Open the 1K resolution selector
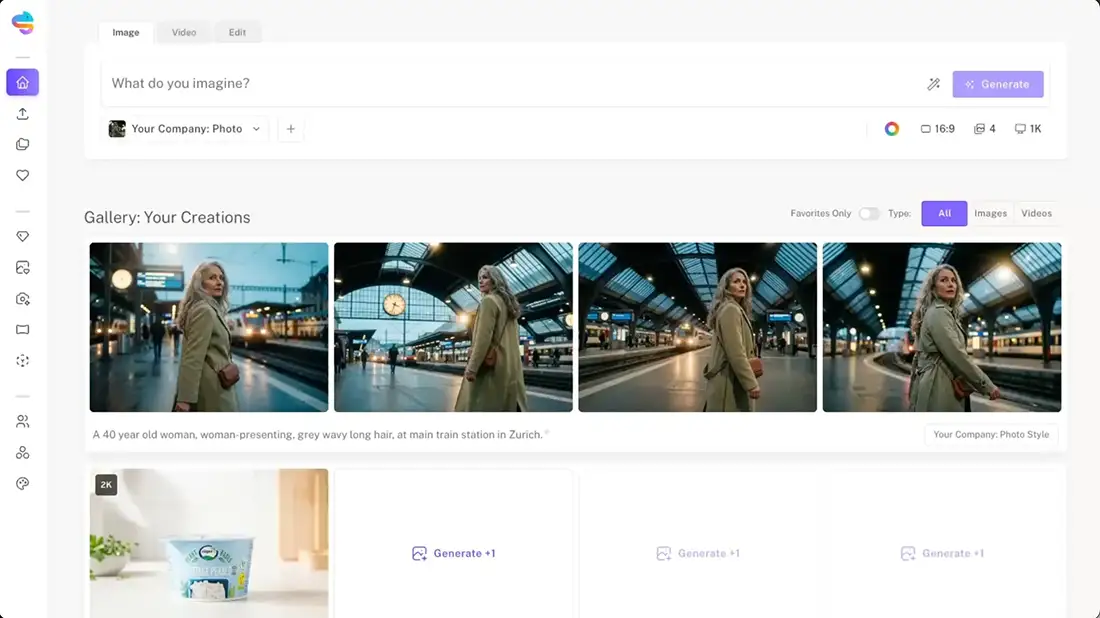 coord(1028,129)
